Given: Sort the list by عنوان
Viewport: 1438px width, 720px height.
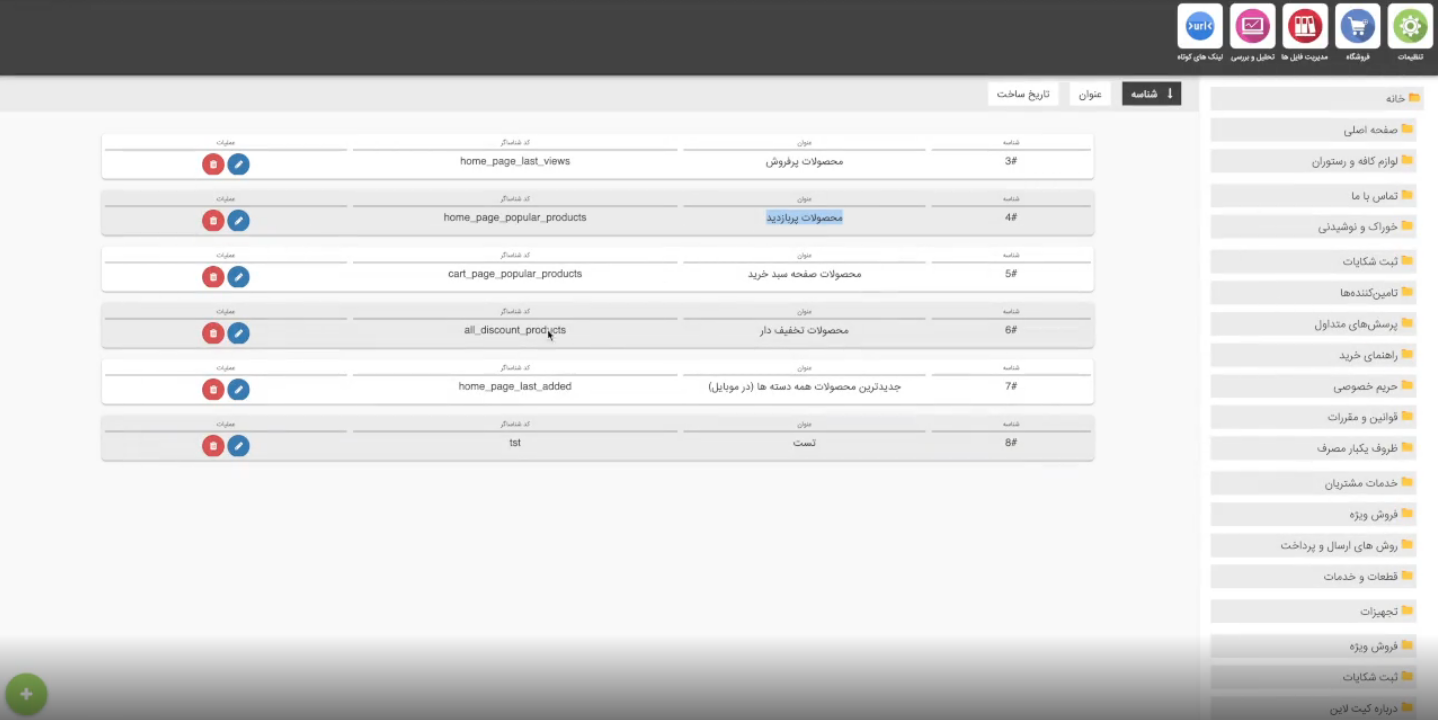Looking at the screenshot, I should pos(1089,93).
